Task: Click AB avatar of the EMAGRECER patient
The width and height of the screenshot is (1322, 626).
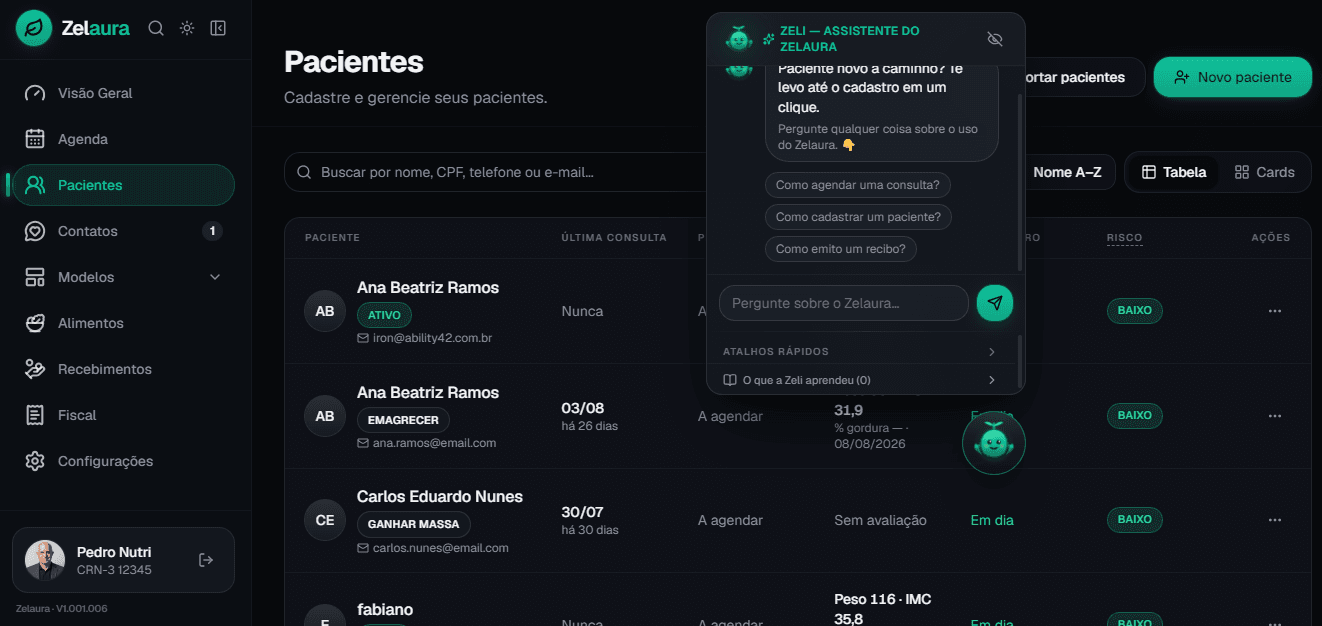Action: (325, 416)
